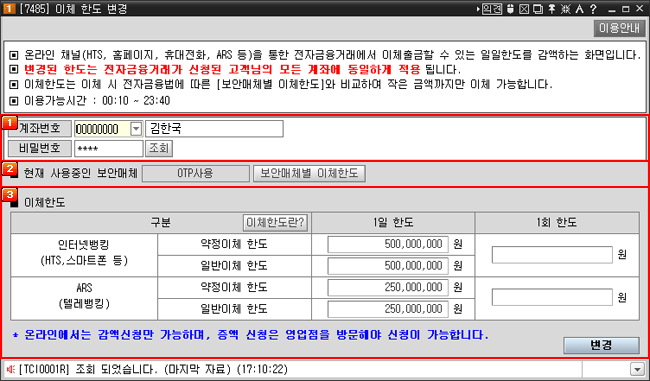
Task: Click the crossed-box icon in title bar
Action: 524,9
